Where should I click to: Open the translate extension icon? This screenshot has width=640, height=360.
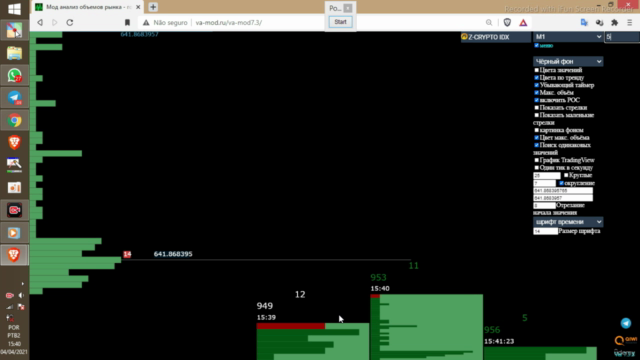[584, 22]
